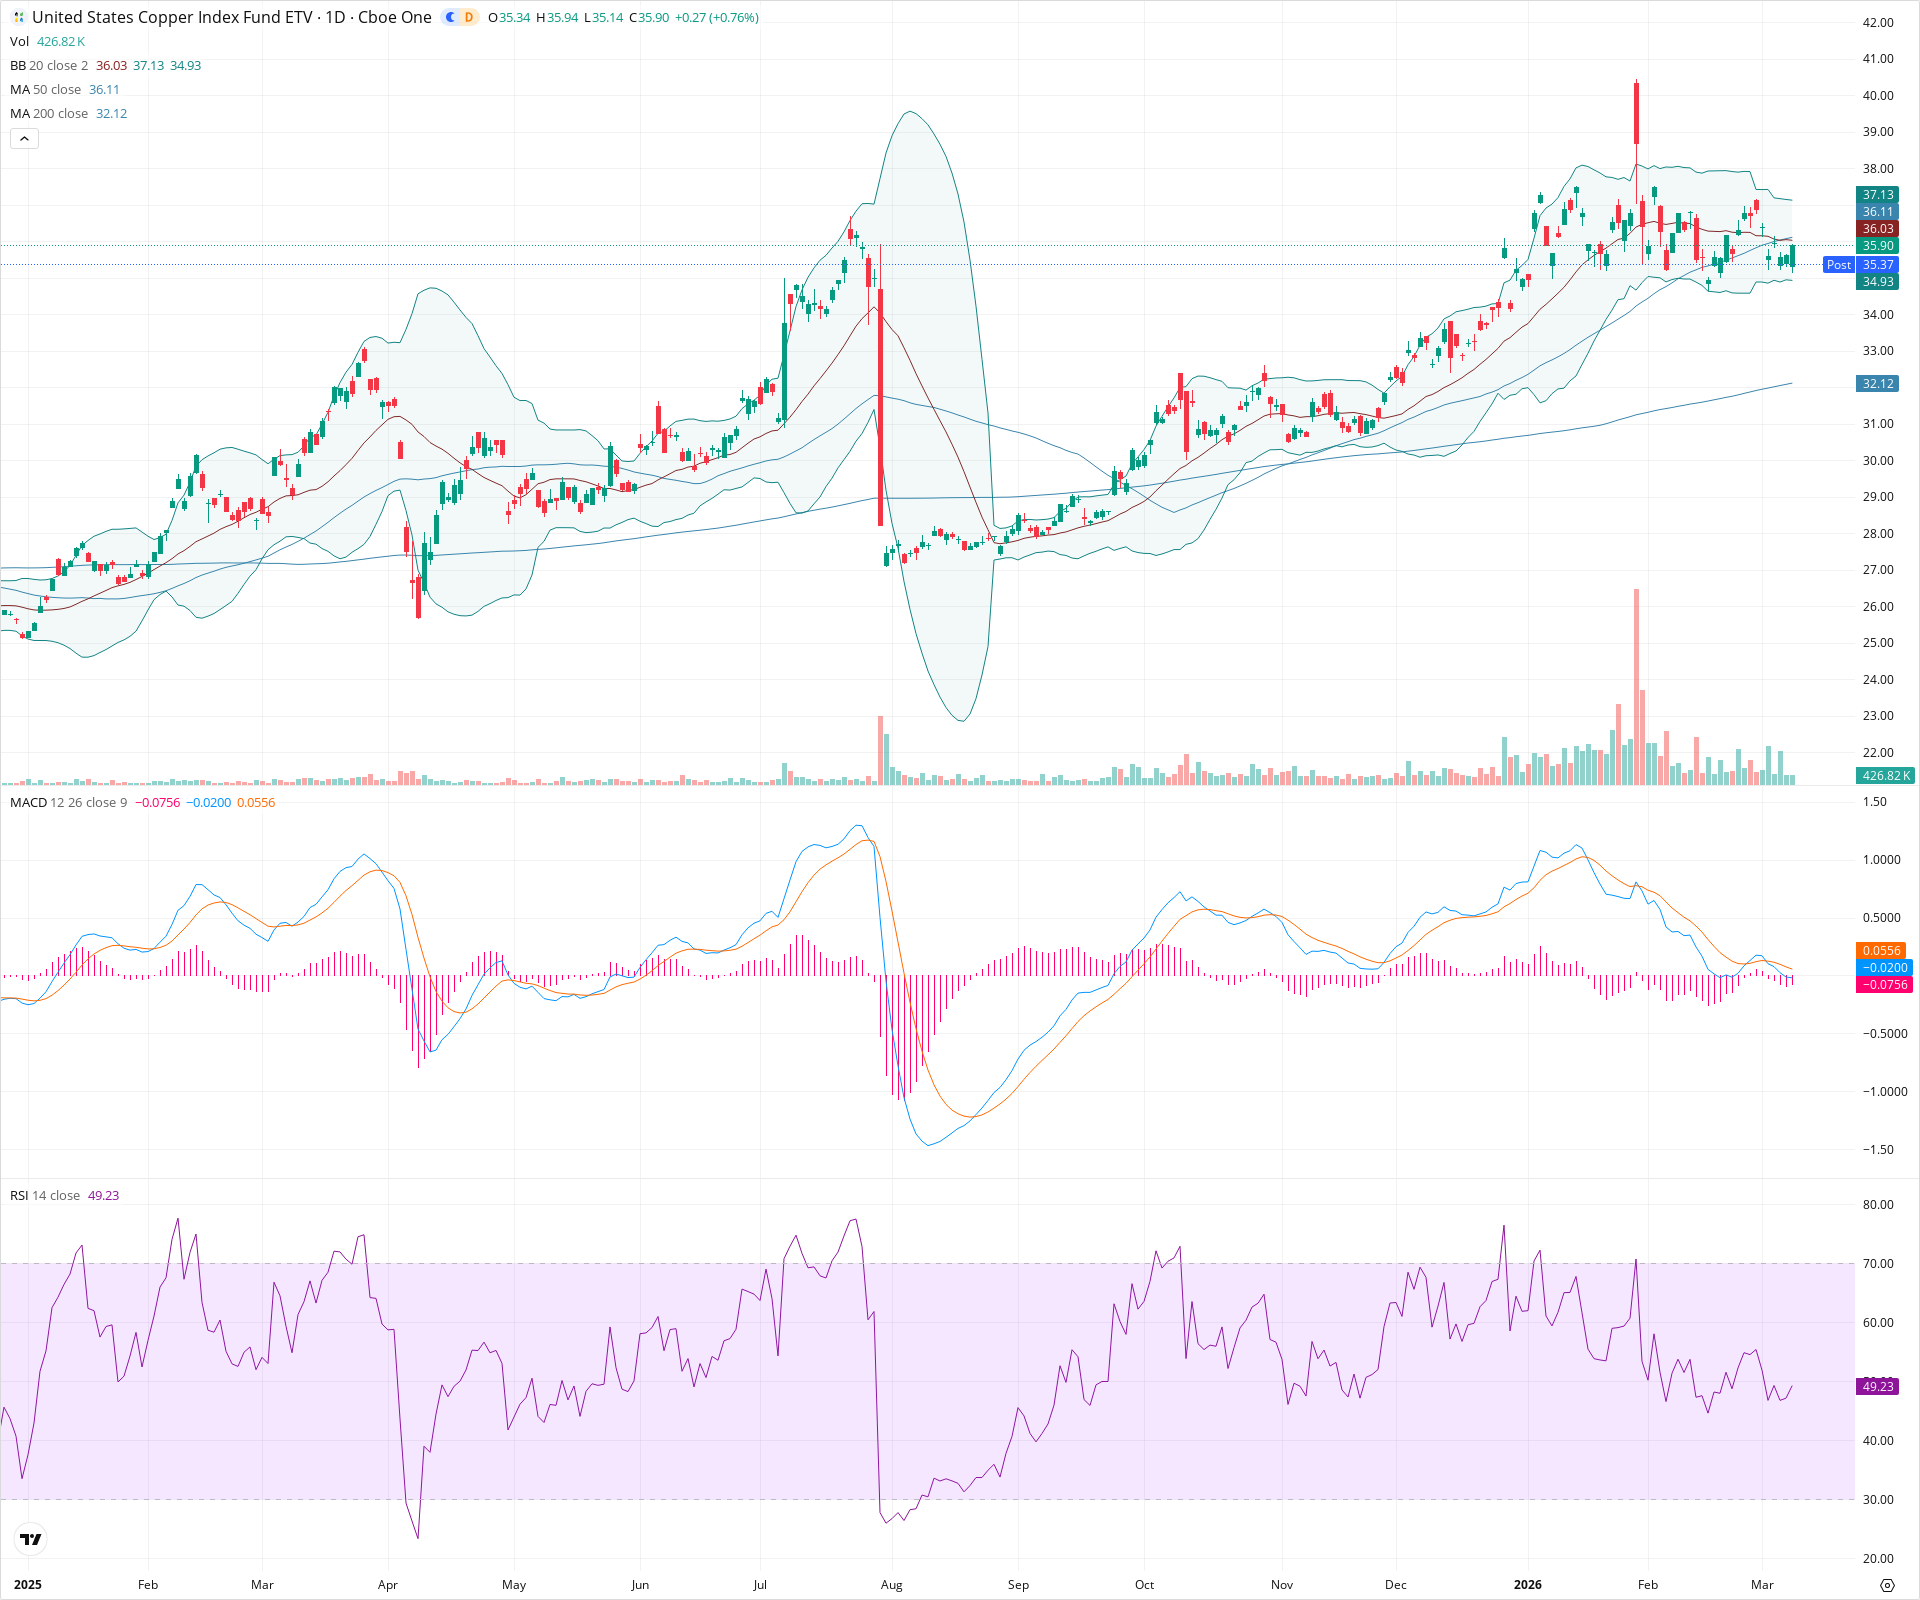Select the "BB 20 close 2" indicator label
The width and height of the screenshot is (1920, 1600).
(45, 65)
